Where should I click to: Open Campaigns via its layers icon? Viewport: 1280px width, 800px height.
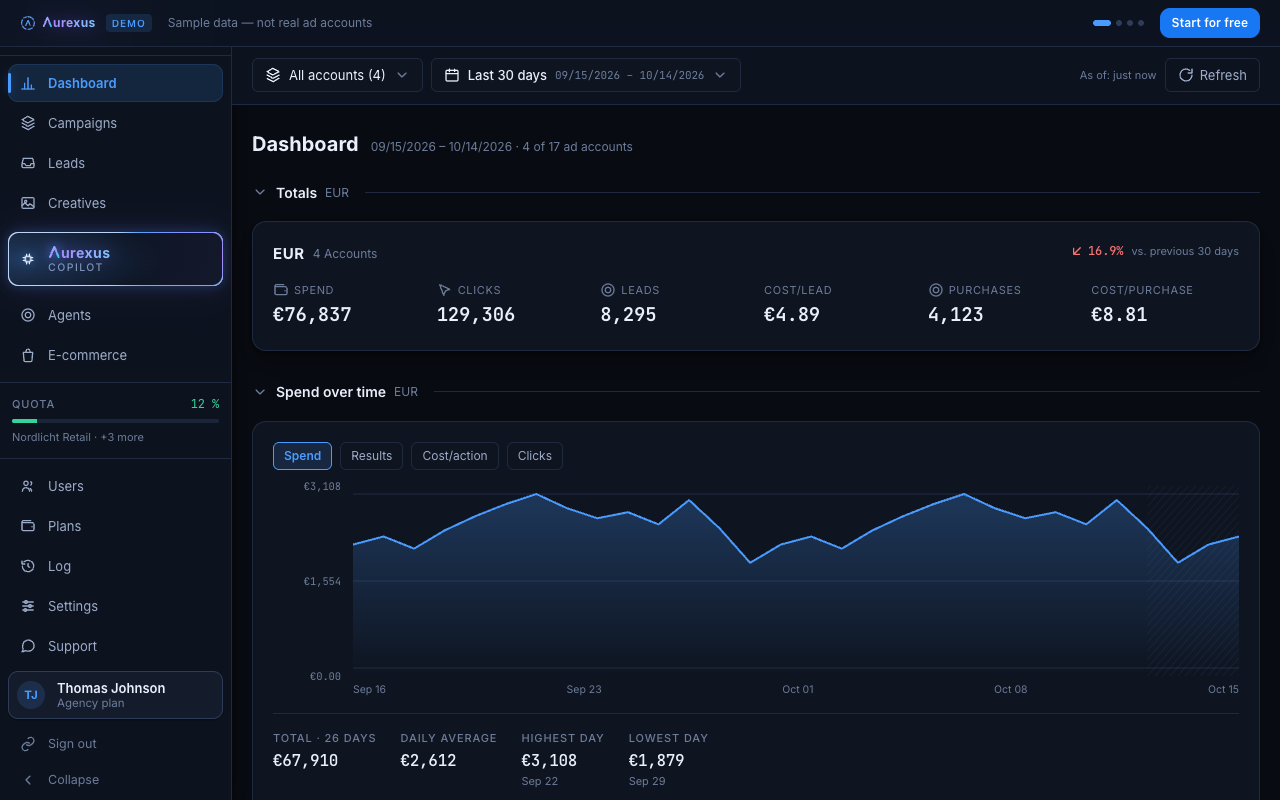point(28,123)
